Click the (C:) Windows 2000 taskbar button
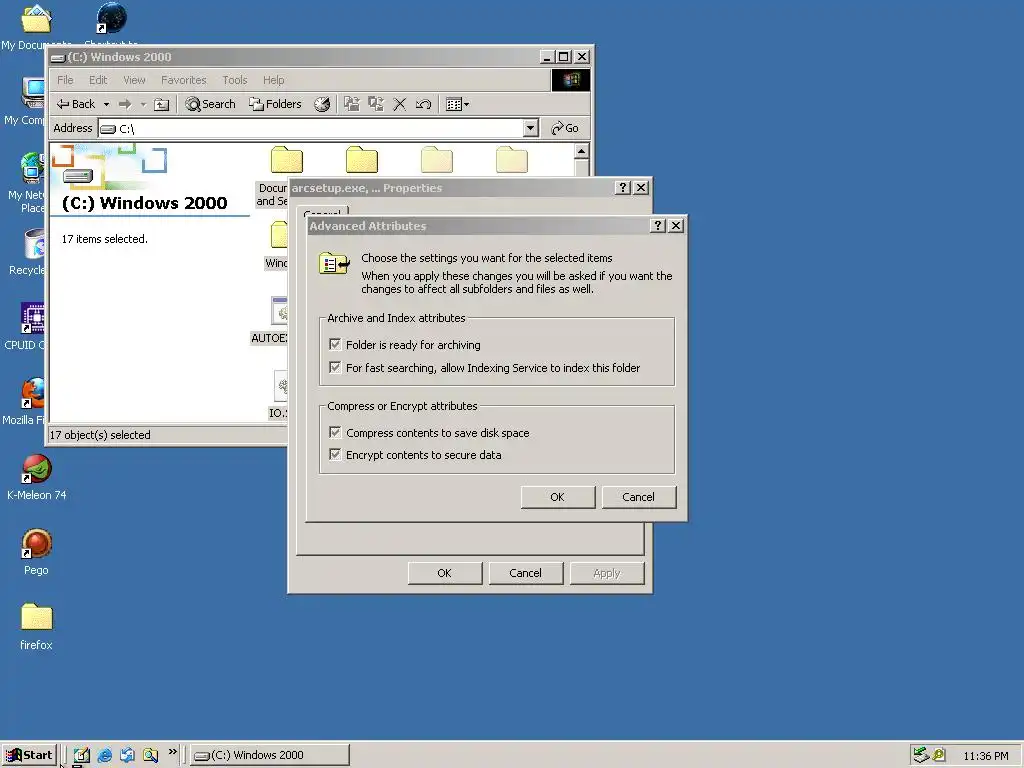 point(270,755)
